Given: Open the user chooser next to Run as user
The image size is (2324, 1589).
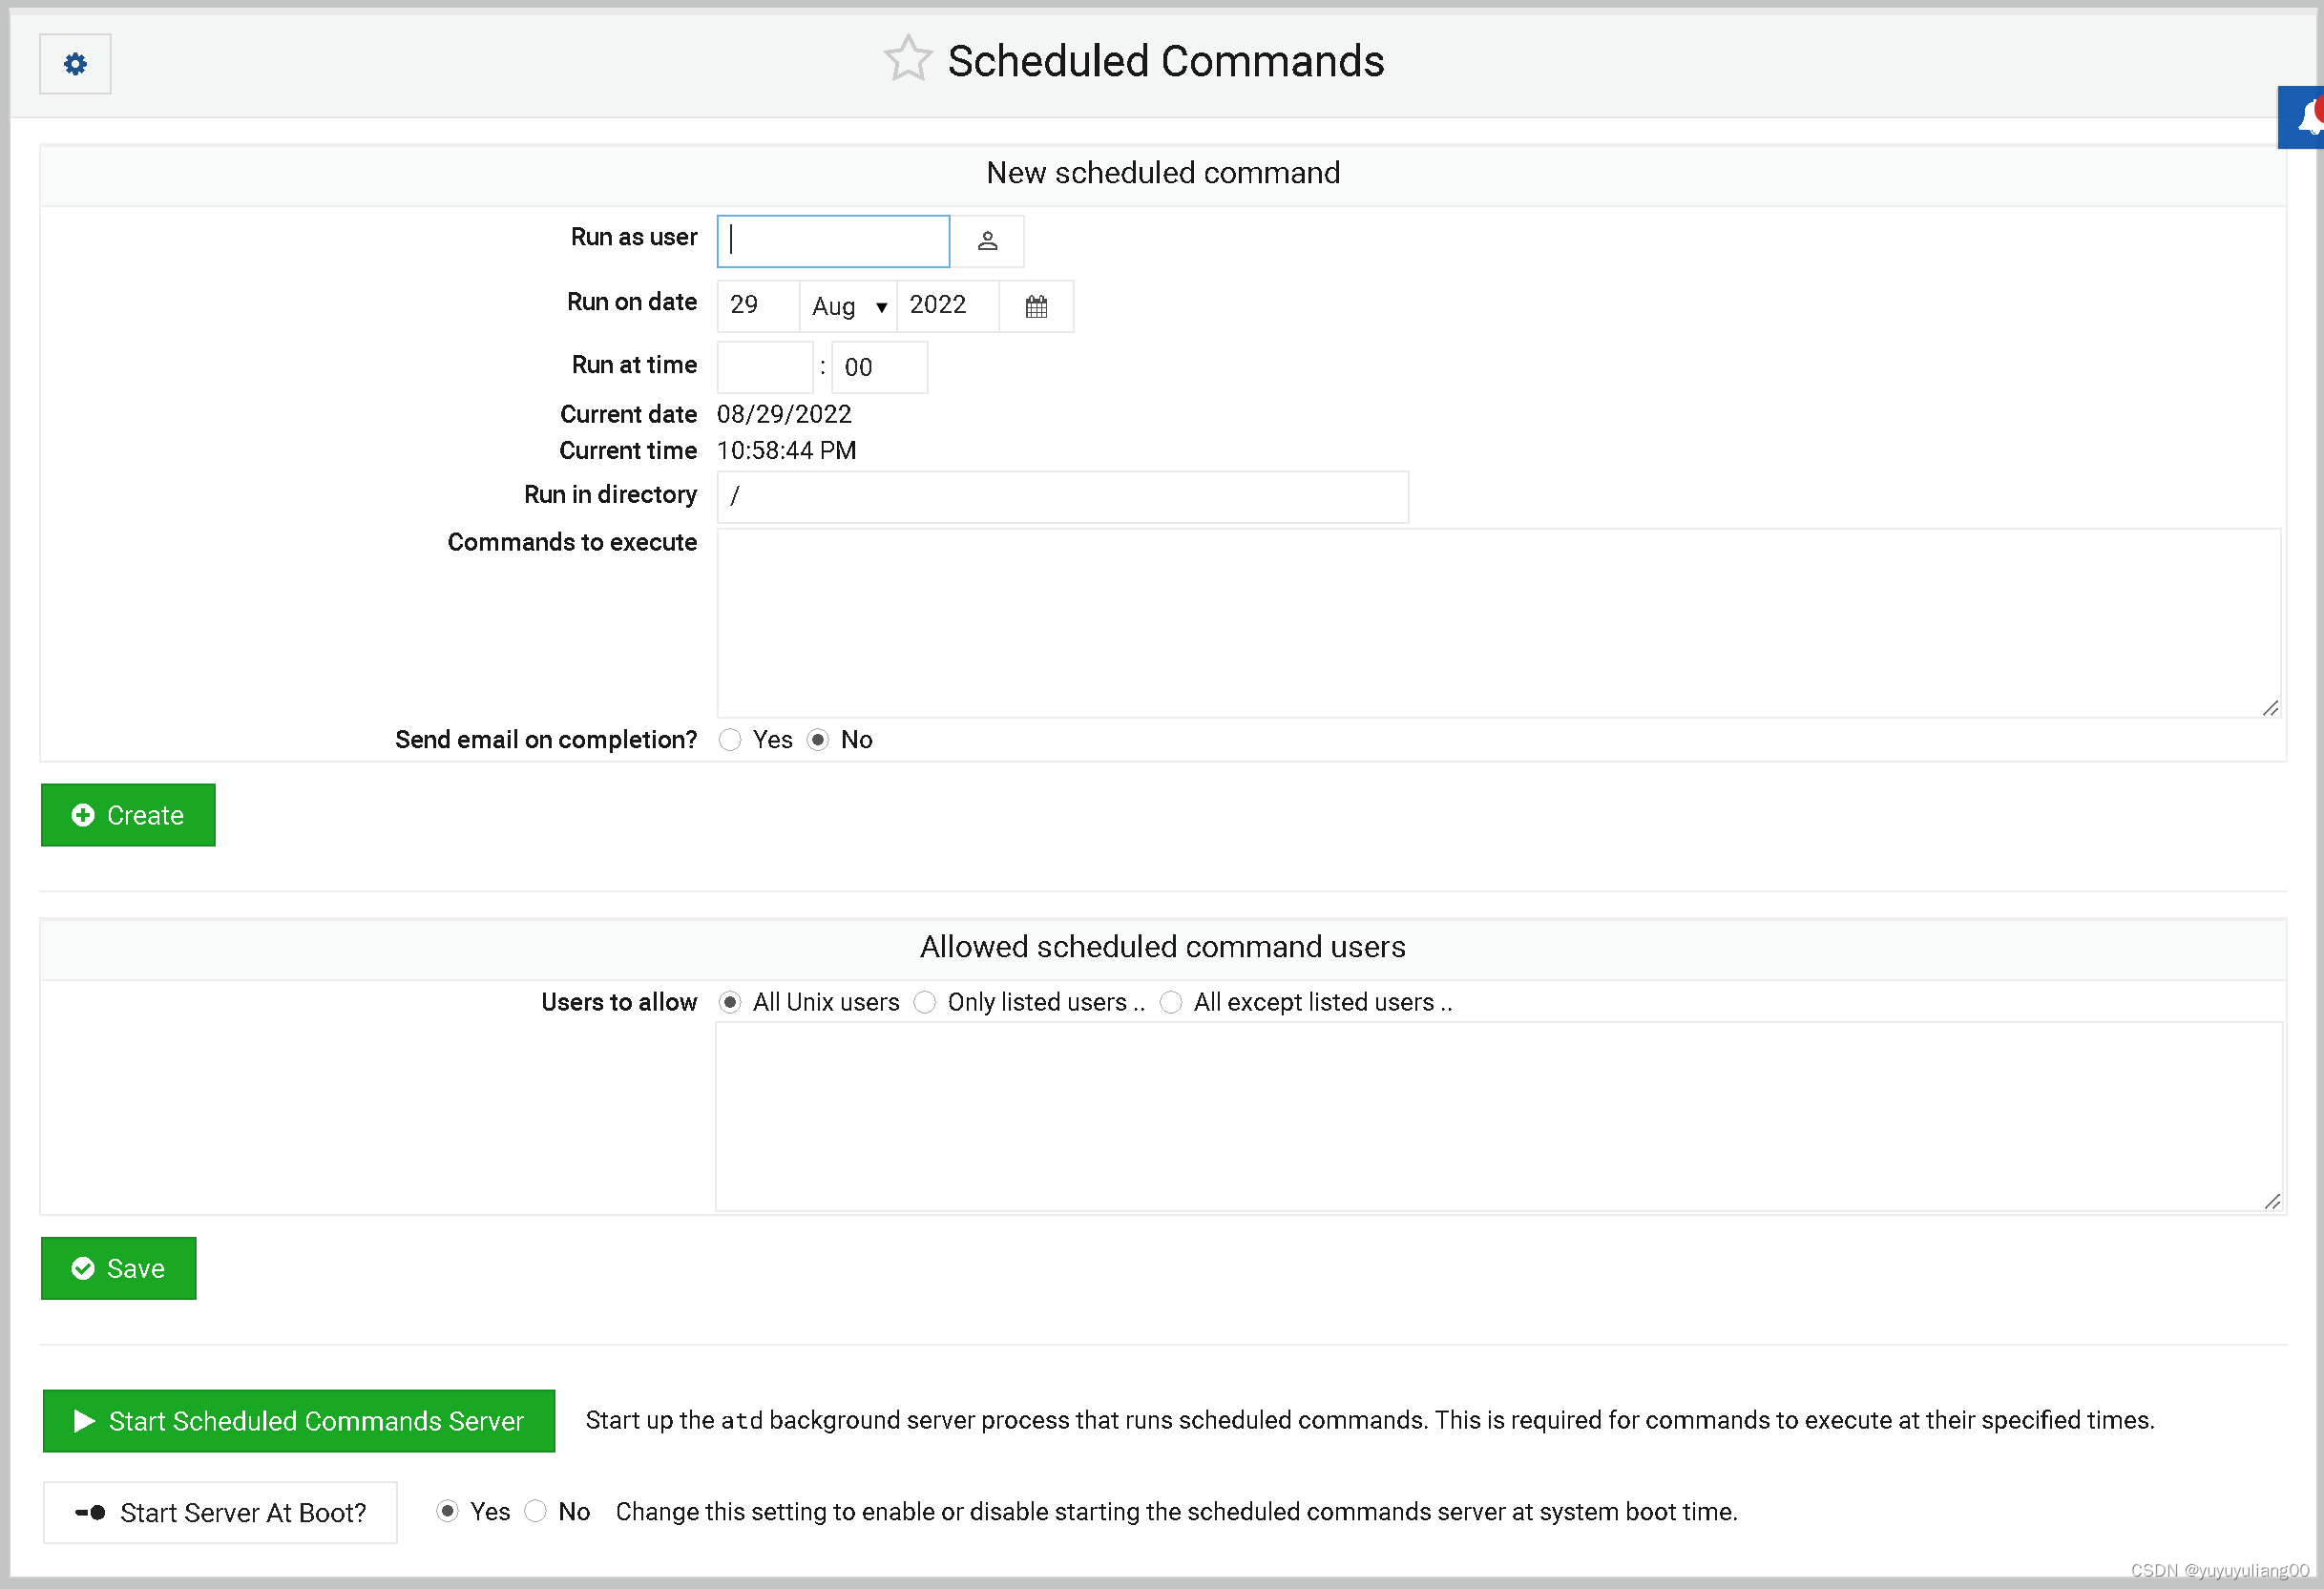Looking at the screenshot, I should (987, 241).
